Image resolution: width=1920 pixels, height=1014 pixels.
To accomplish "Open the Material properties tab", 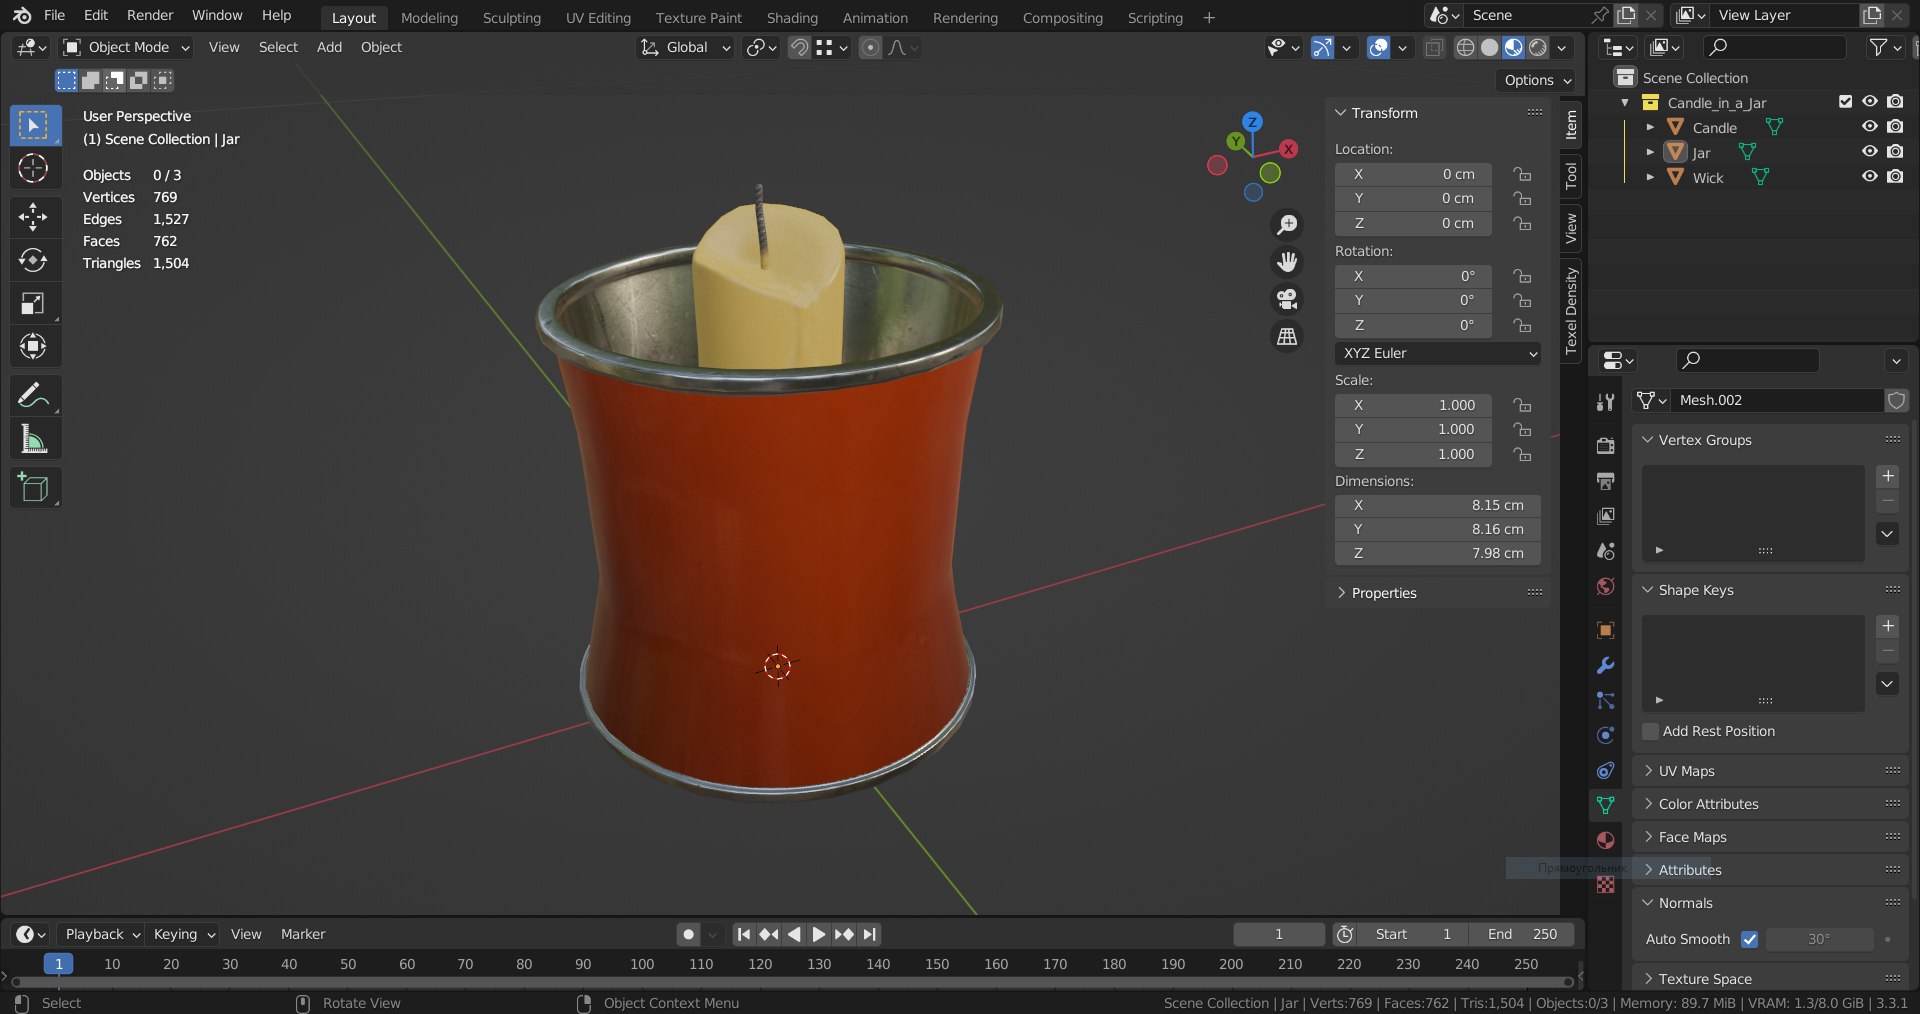I will (x=1605, y=840).
